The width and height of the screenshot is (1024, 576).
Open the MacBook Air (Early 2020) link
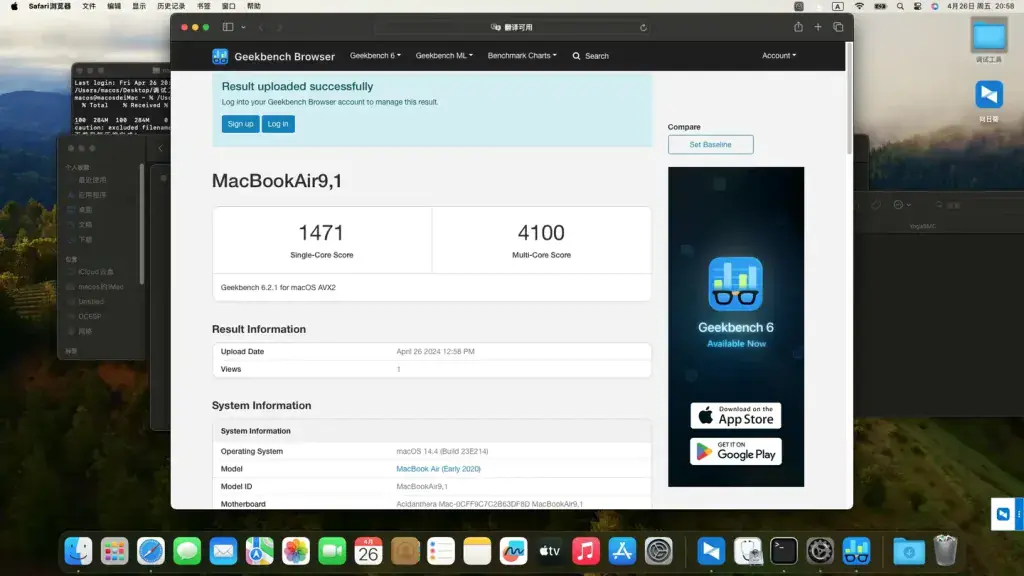point(438,469)
